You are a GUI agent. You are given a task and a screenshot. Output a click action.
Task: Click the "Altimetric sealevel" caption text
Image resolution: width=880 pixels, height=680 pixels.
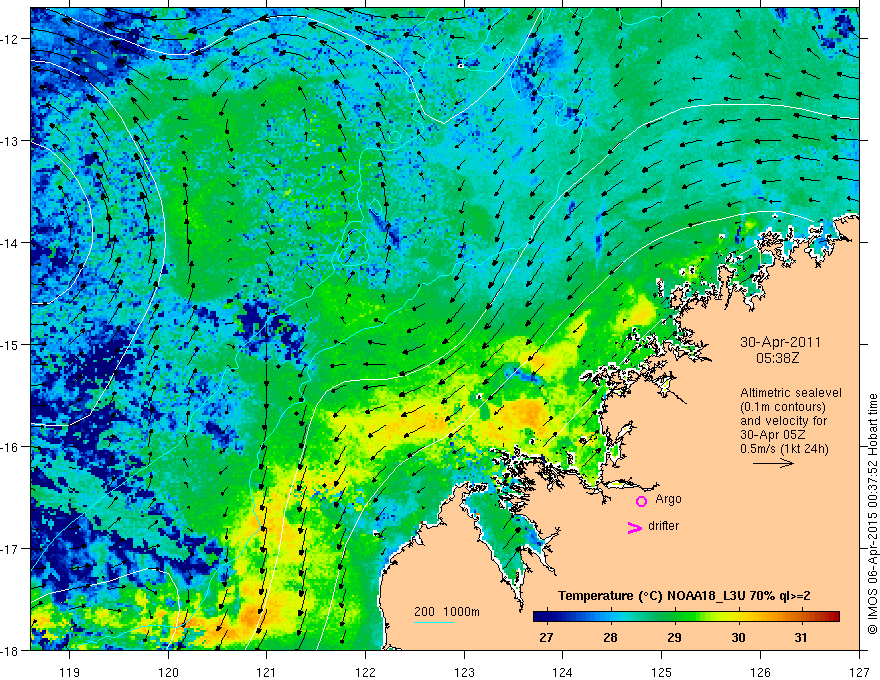coord(790,393)
